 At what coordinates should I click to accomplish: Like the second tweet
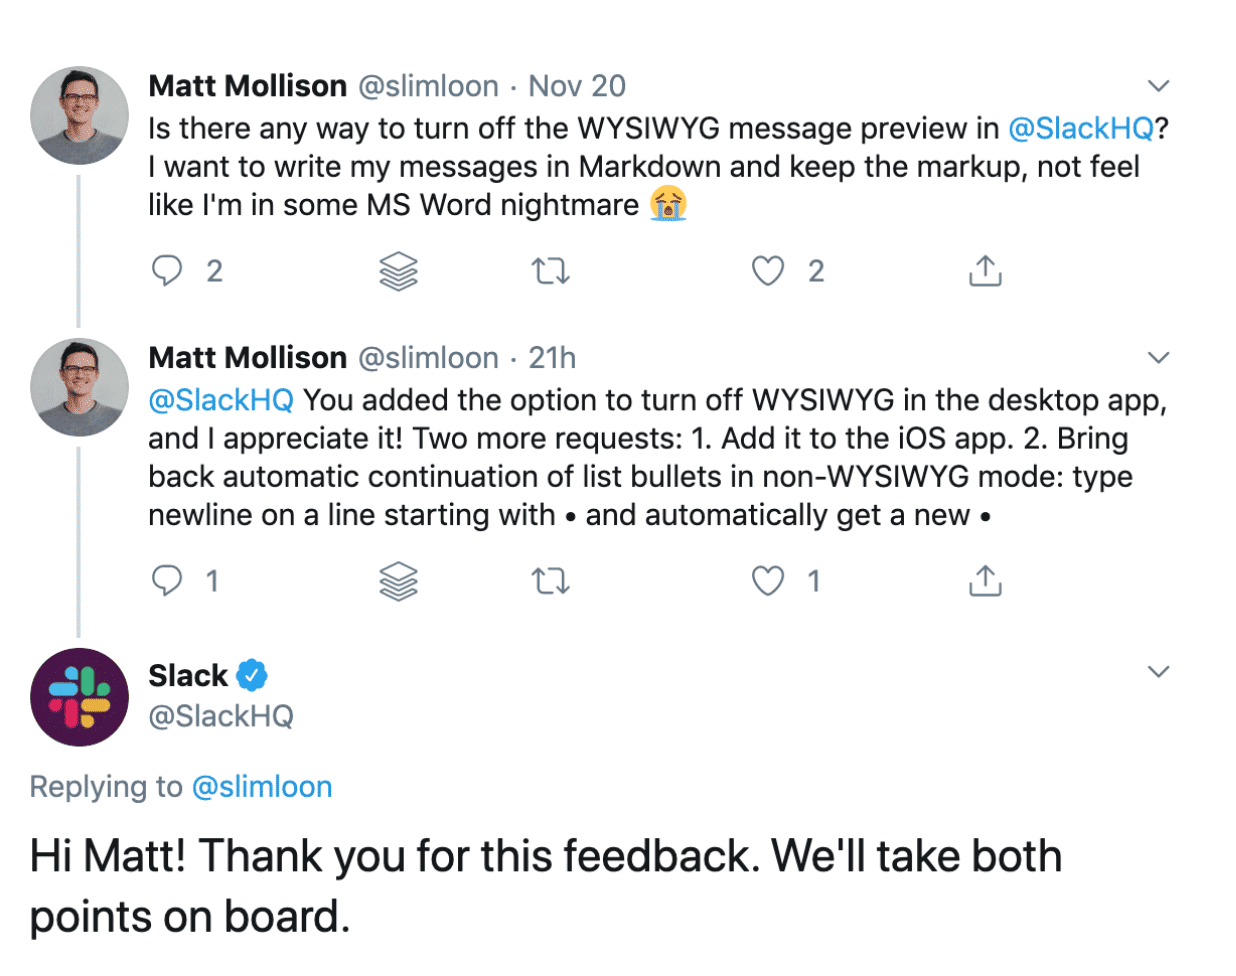click(769, 580)
